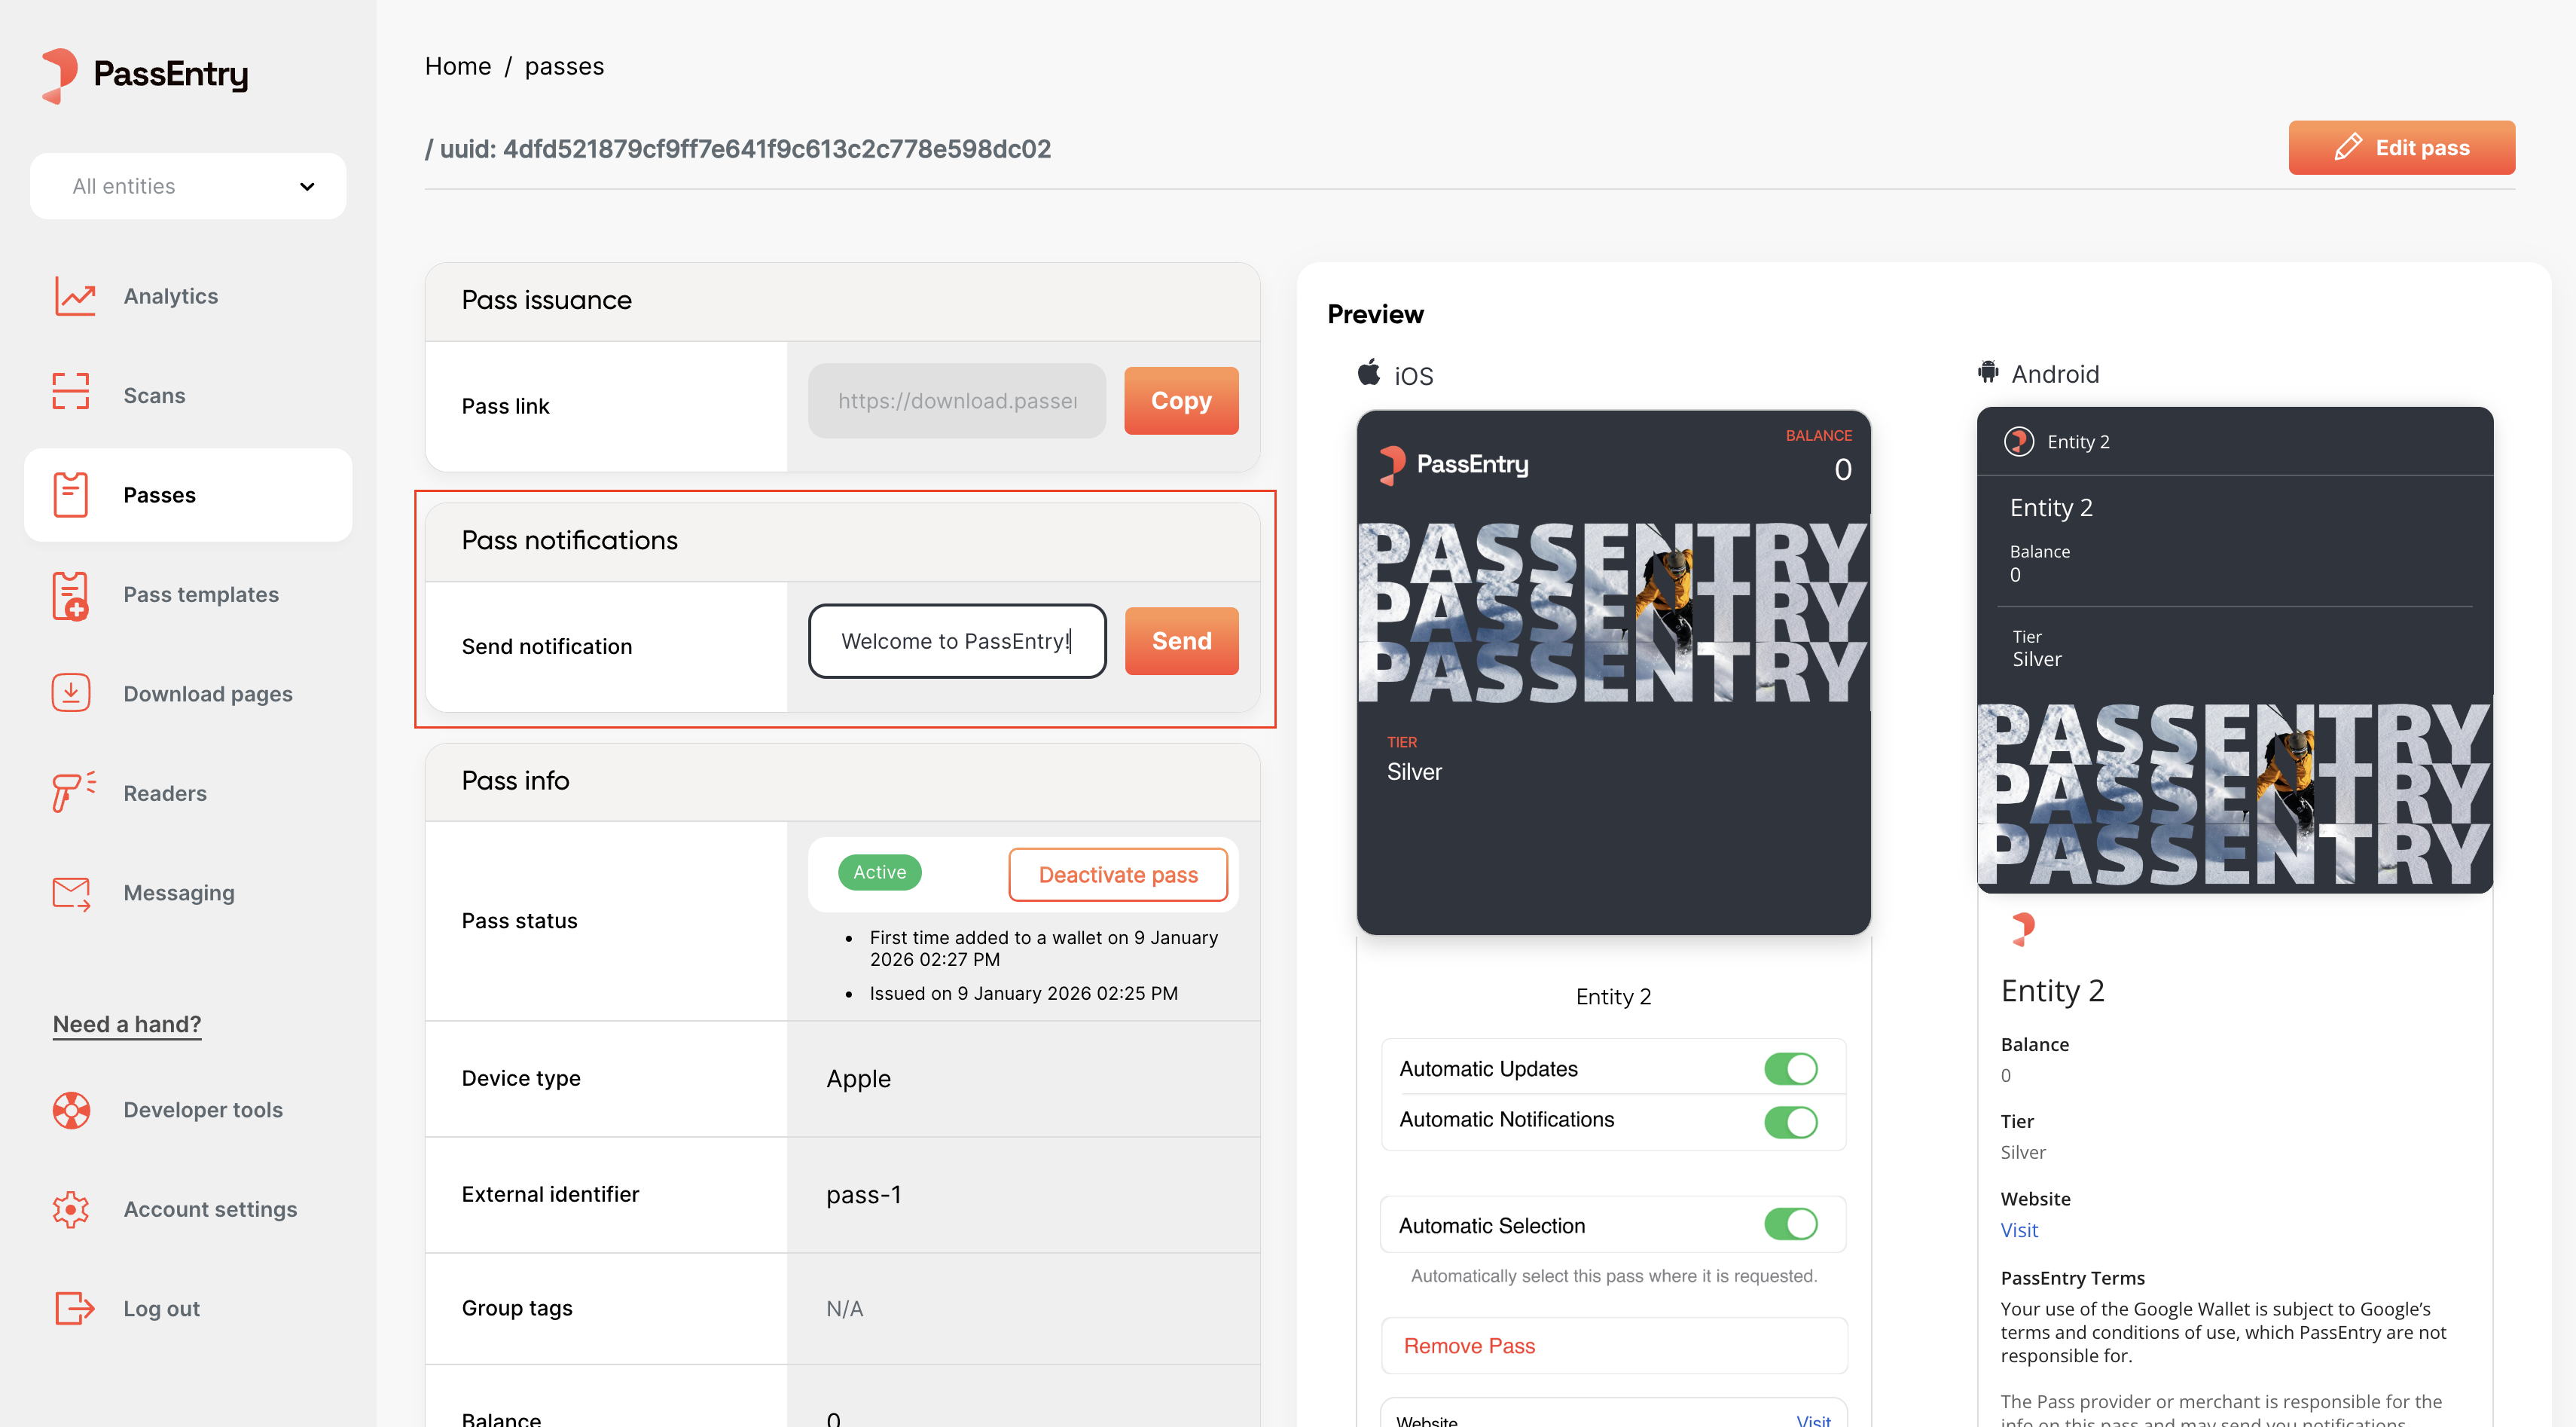Open the All entities dropdown
This screenshot has height=1427, width=2576.
(188, 186)
